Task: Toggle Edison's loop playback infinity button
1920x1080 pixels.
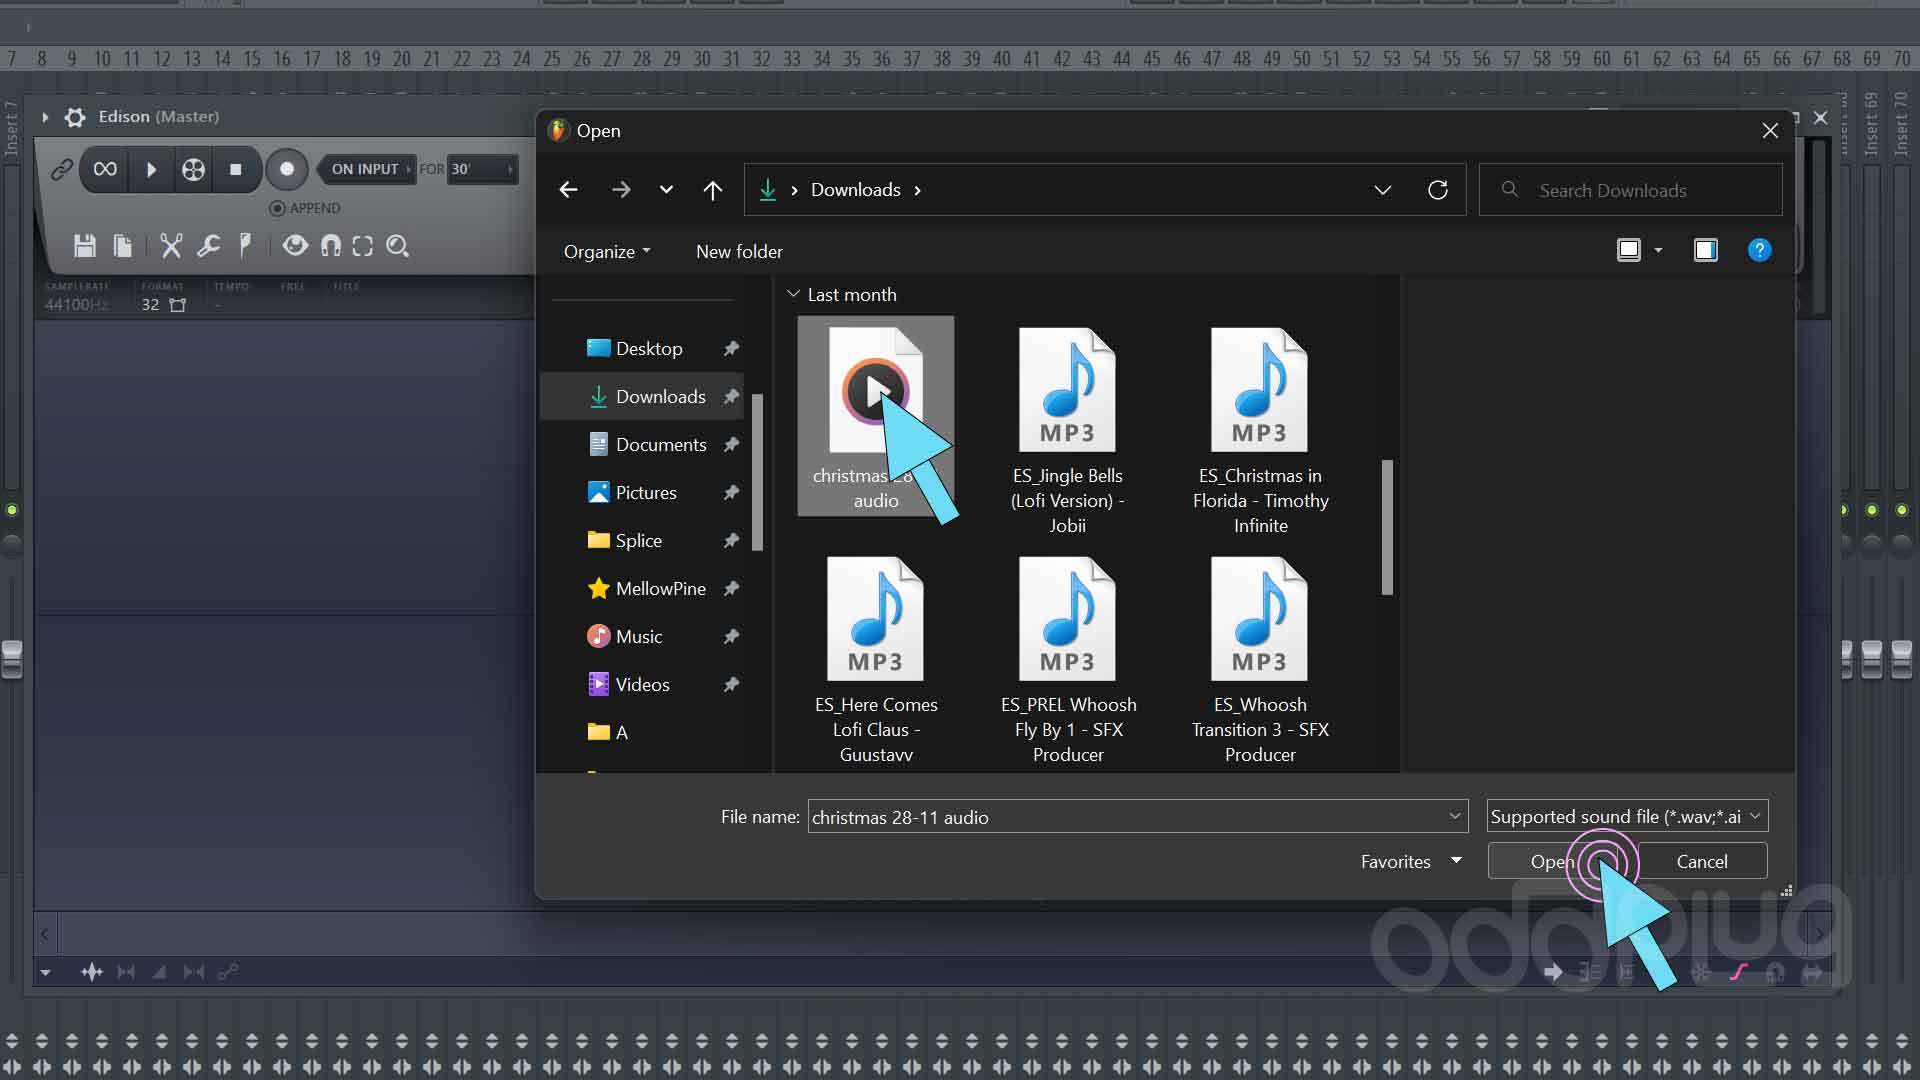Action: [104, 169]
